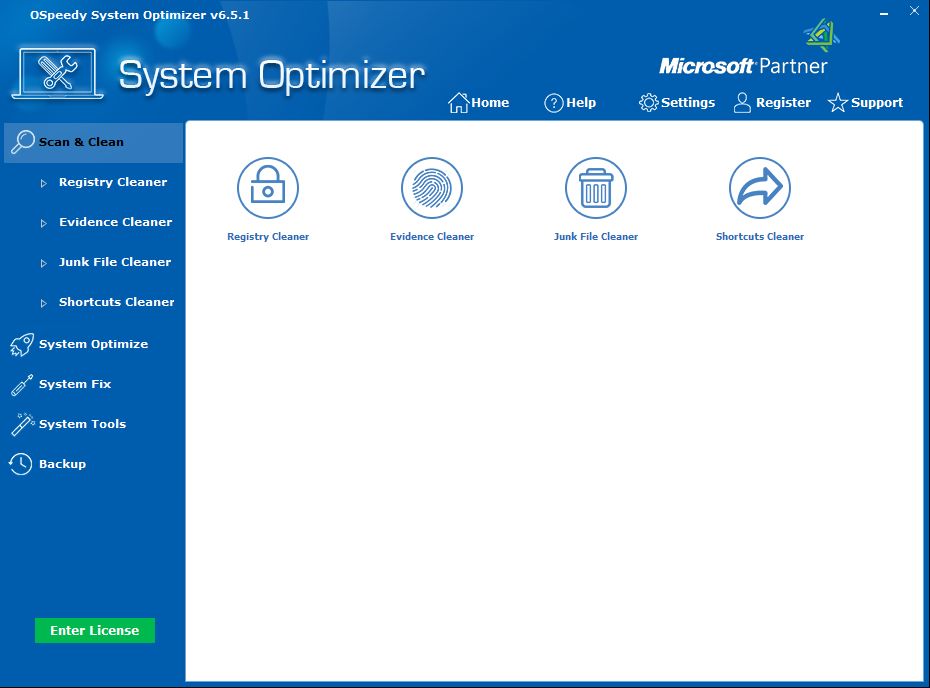Viewport: 930px width, 688px height.
Task: Expand the Junk File Cleaner sidebar arrow
Action: 43,263
